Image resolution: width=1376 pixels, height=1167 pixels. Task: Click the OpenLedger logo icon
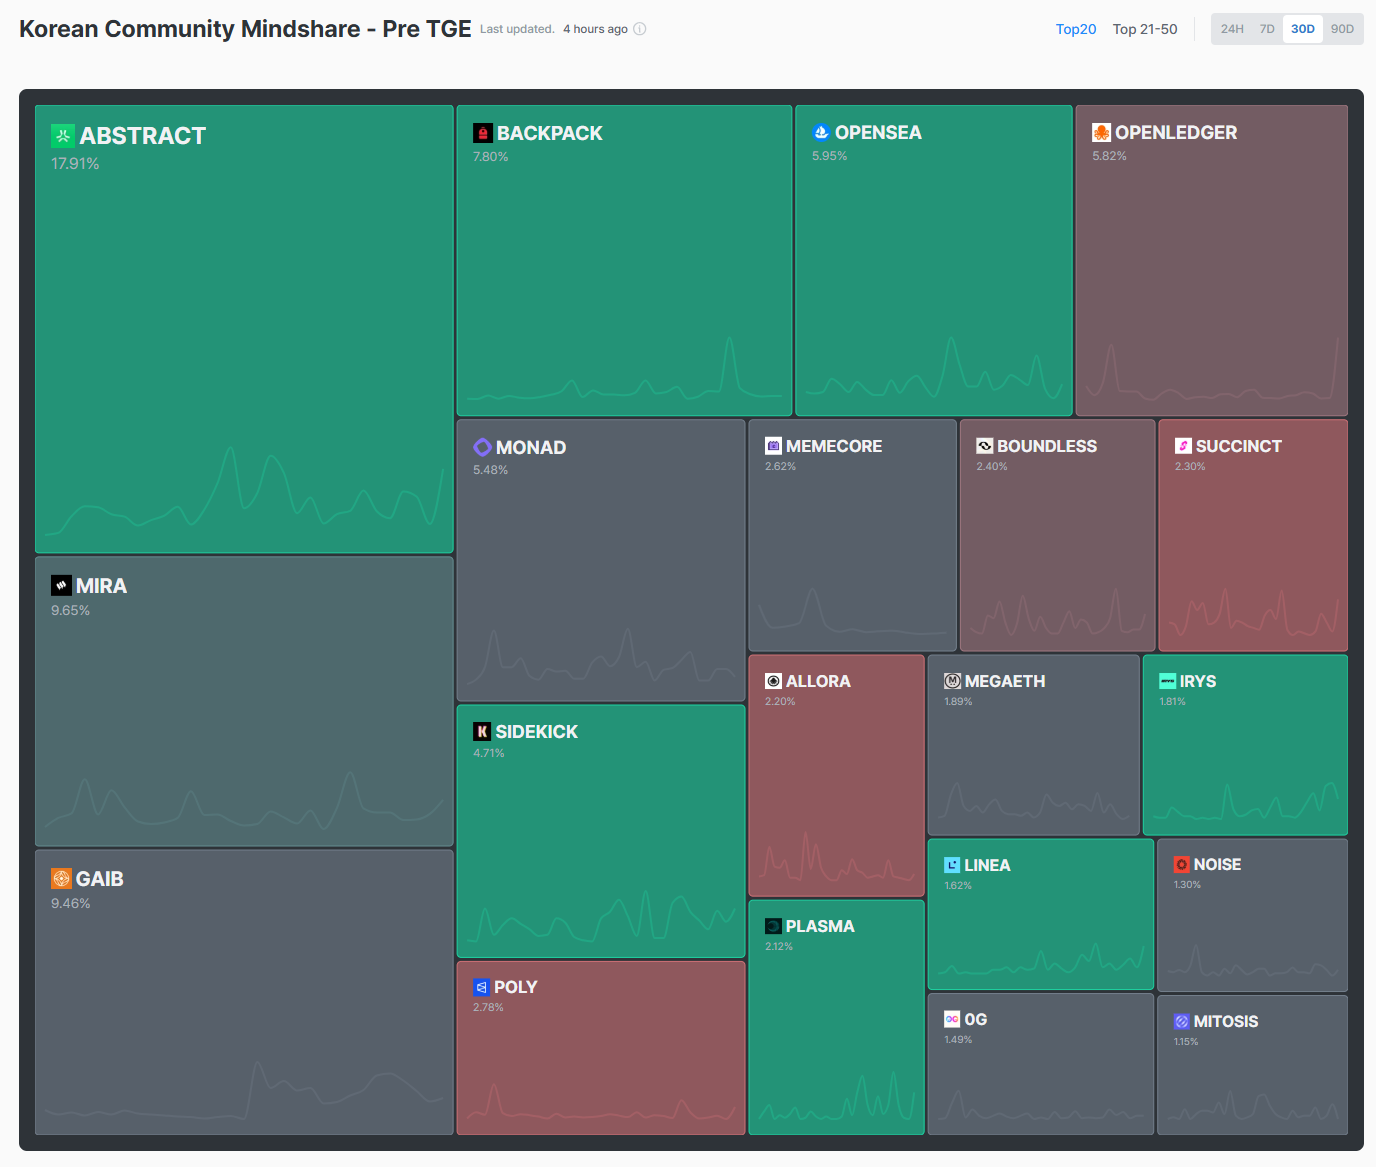tap(1101, 132)
